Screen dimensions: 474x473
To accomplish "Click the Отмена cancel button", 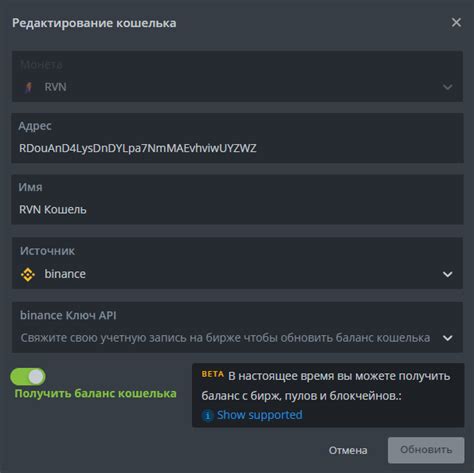I will pyautogui.click(x=348, y=450).
